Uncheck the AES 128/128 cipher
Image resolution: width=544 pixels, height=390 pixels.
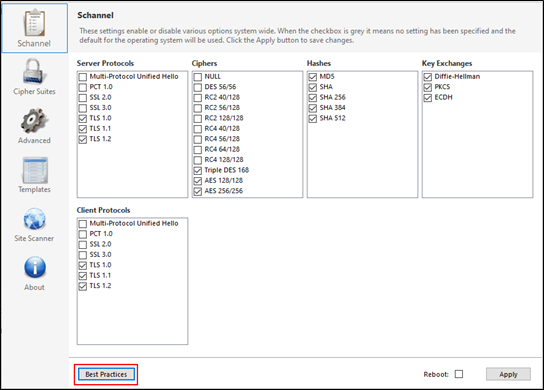pyautogui.click(x=198, y=181)
